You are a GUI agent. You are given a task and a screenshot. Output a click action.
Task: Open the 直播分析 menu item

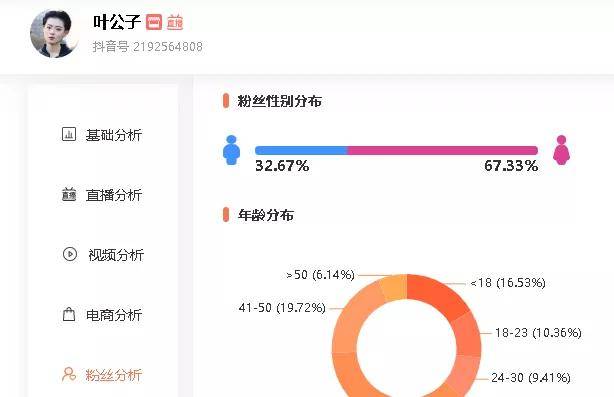pyautogui.click(x=103, y=195)
